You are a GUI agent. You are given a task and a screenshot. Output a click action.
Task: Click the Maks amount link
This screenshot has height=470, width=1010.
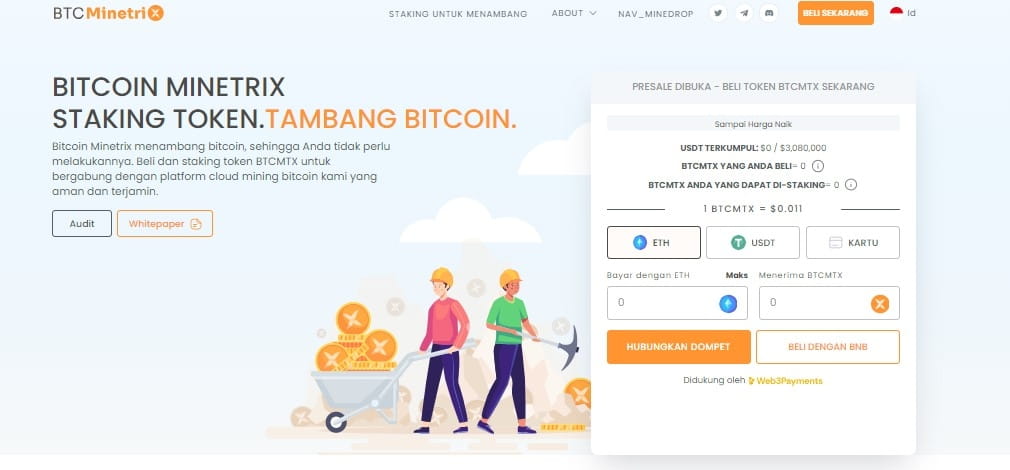tap(737, 275)
